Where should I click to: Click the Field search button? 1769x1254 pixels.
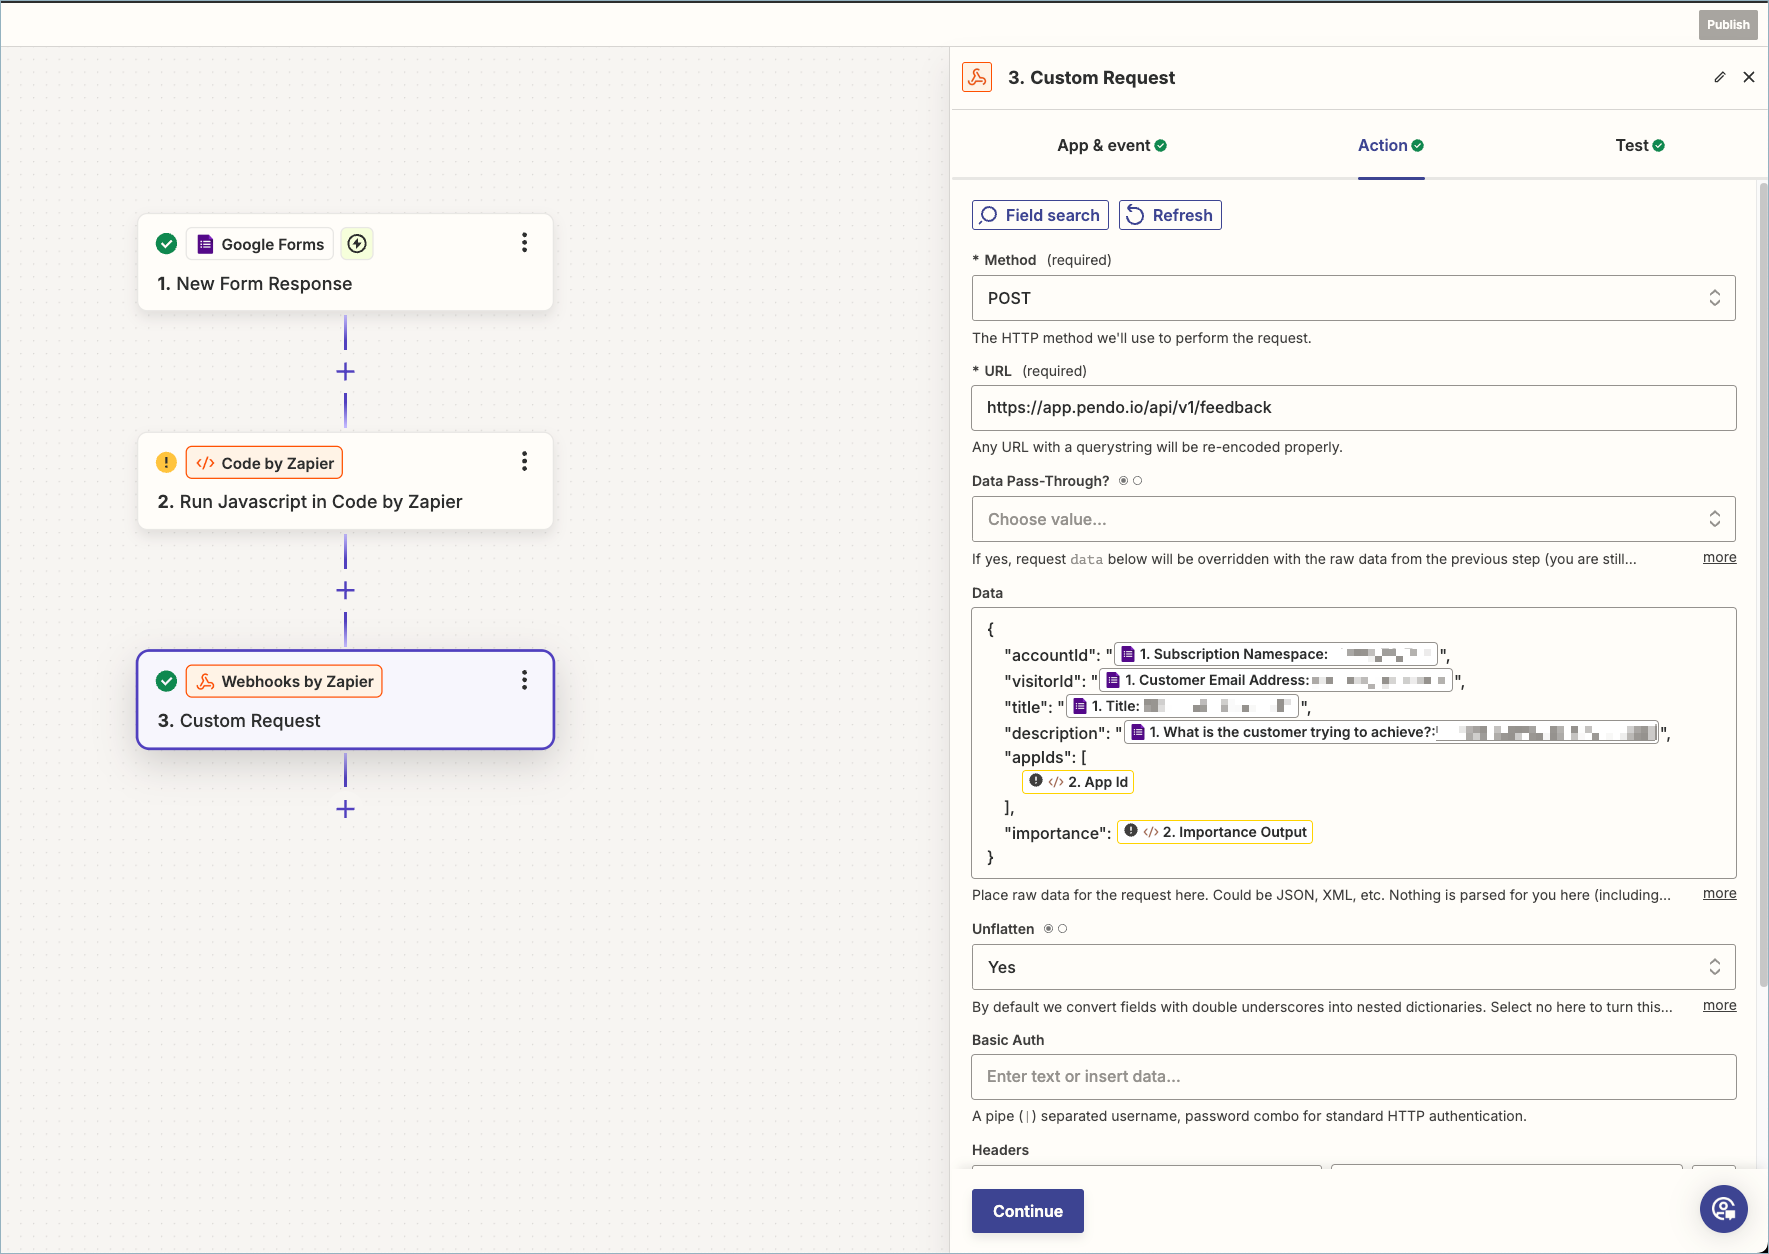tap(1040, 215)
